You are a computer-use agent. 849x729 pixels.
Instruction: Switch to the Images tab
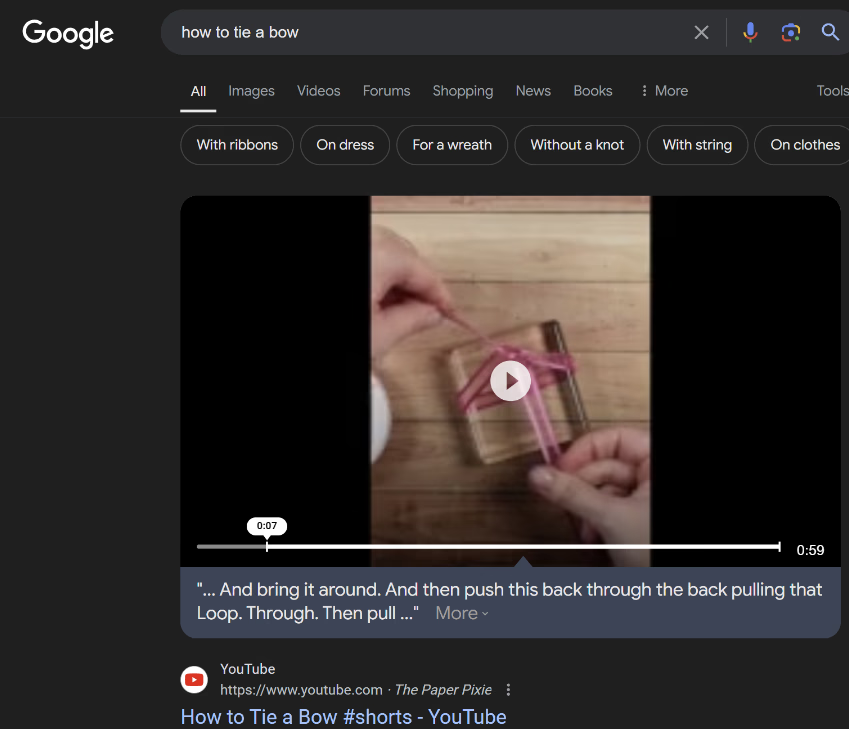click(x=251, y=91)
